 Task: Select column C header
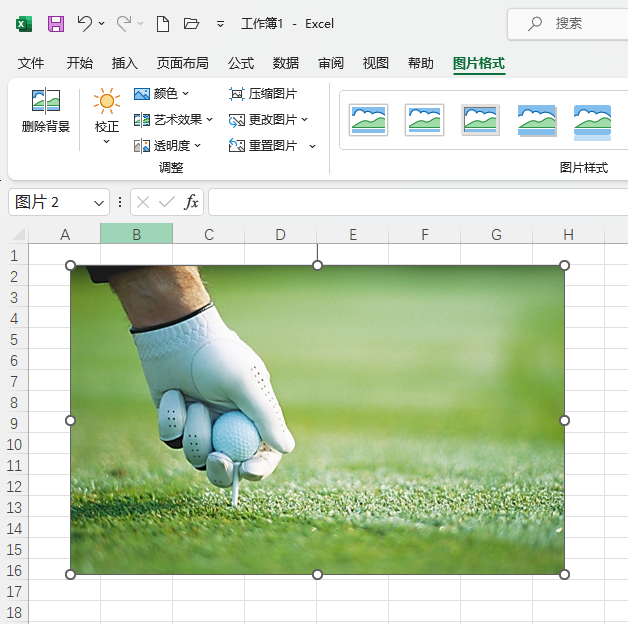click(209, 234)
